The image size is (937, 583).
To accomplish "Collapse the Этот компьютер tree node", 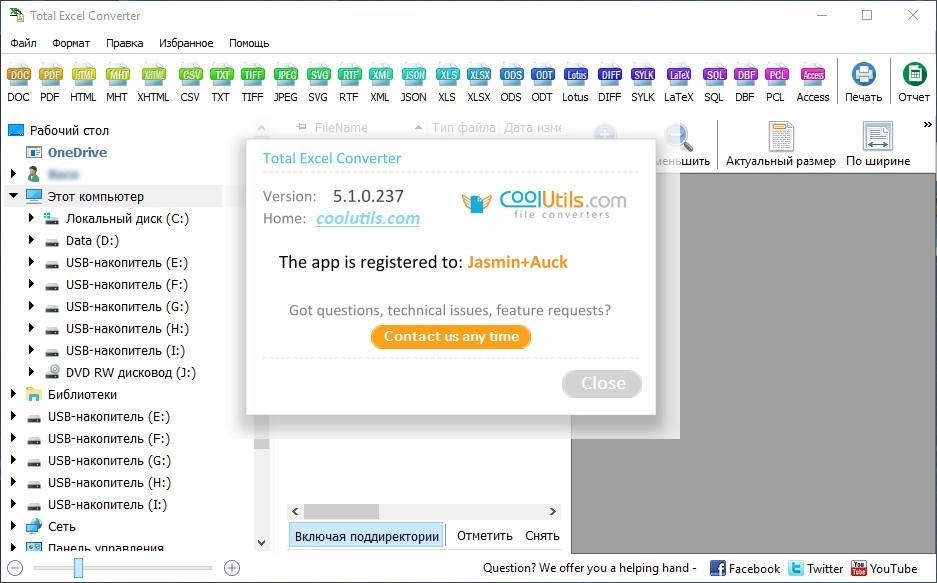I will [13, 196].
